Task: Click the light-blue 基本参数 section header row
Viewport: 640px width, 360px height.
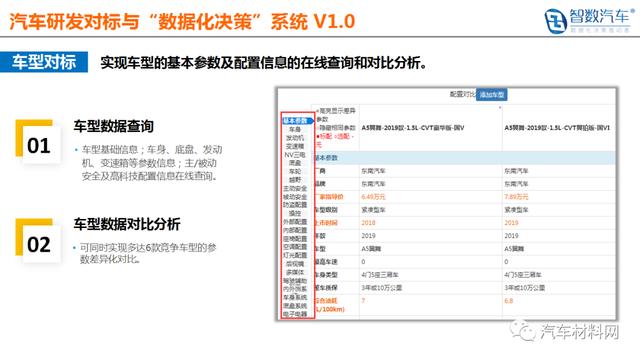Action: pyautogui.click(x=464, y=158)
